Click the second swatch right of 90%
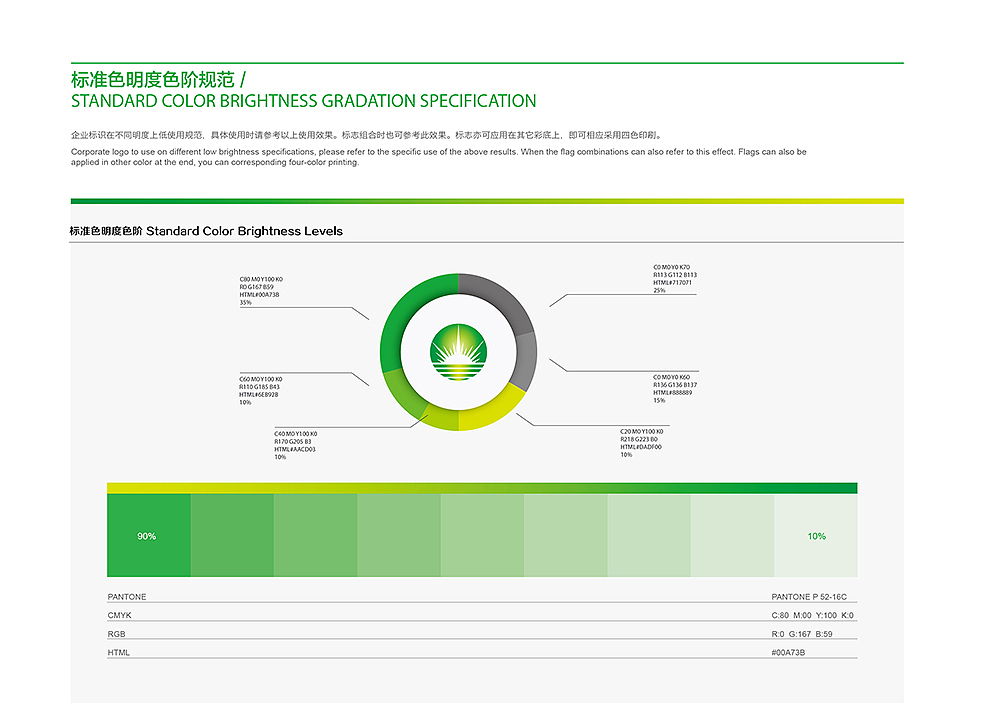Image resolution: width=1000 pixels, height=713 pixels. coord(316,535)
